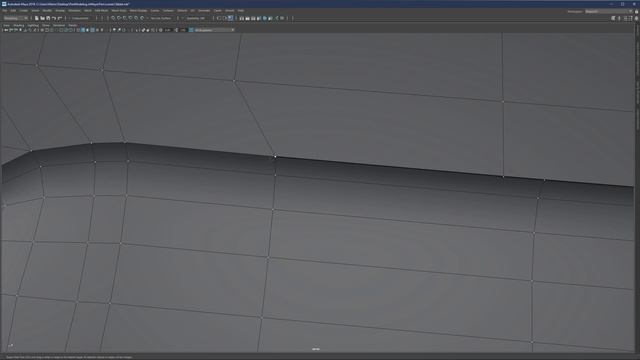Toggle the viewport Grid display icon
The image size is (640, 360).
(42, 30)
